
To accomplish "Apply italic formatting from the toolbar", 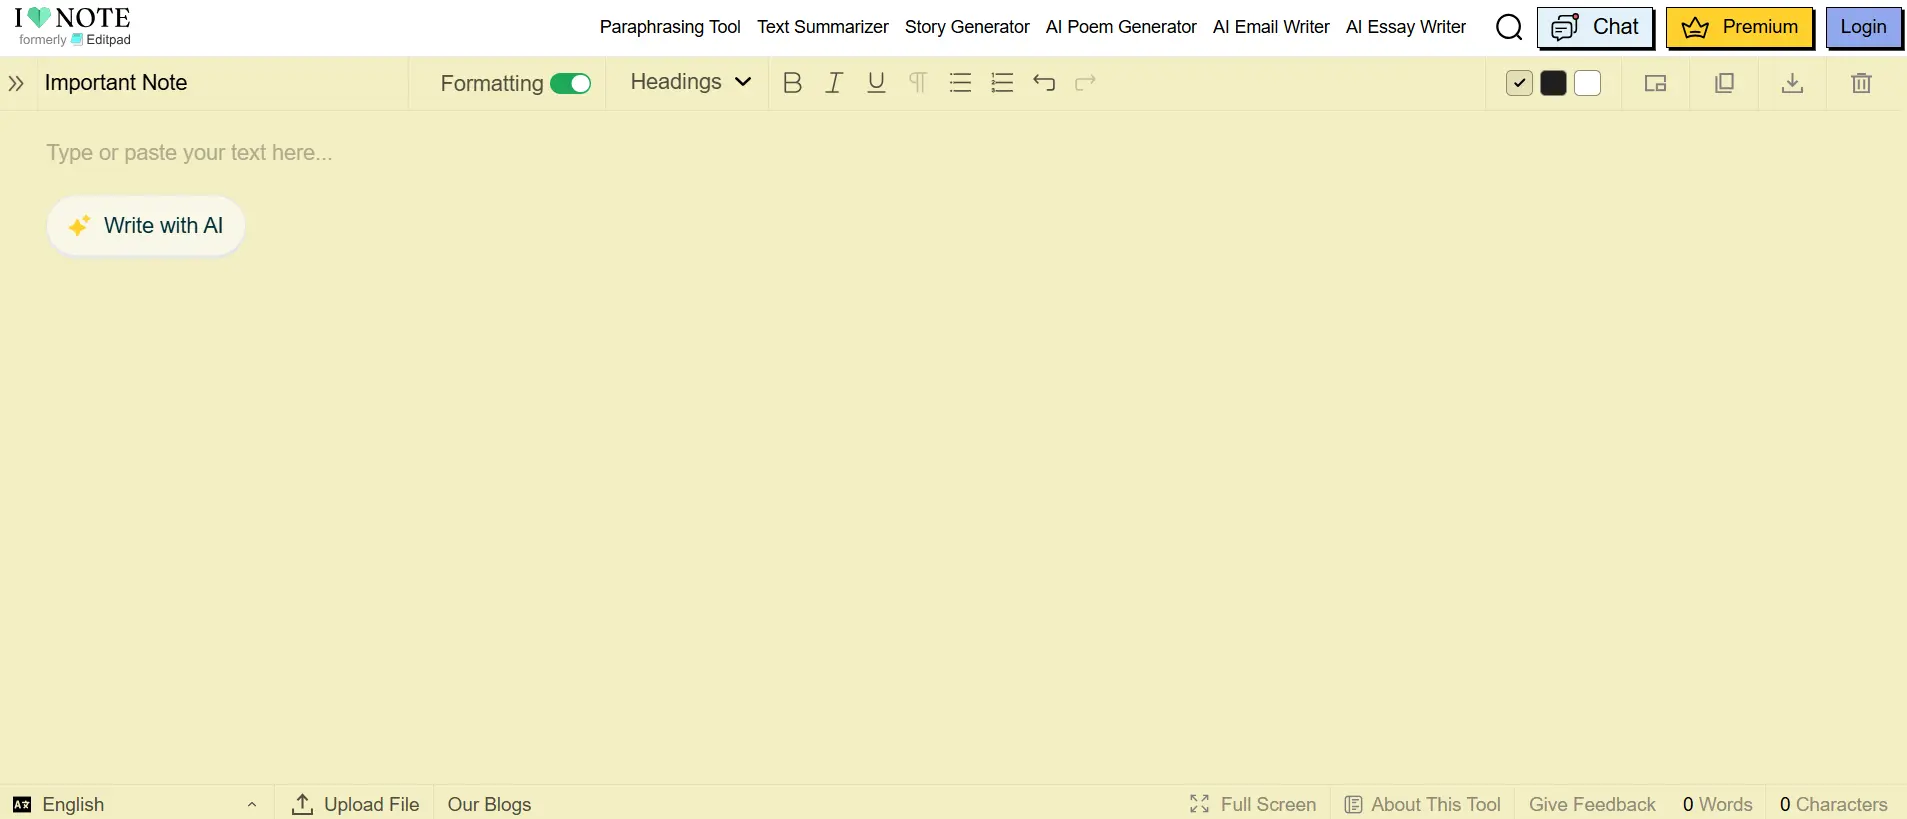I will 834,83.
